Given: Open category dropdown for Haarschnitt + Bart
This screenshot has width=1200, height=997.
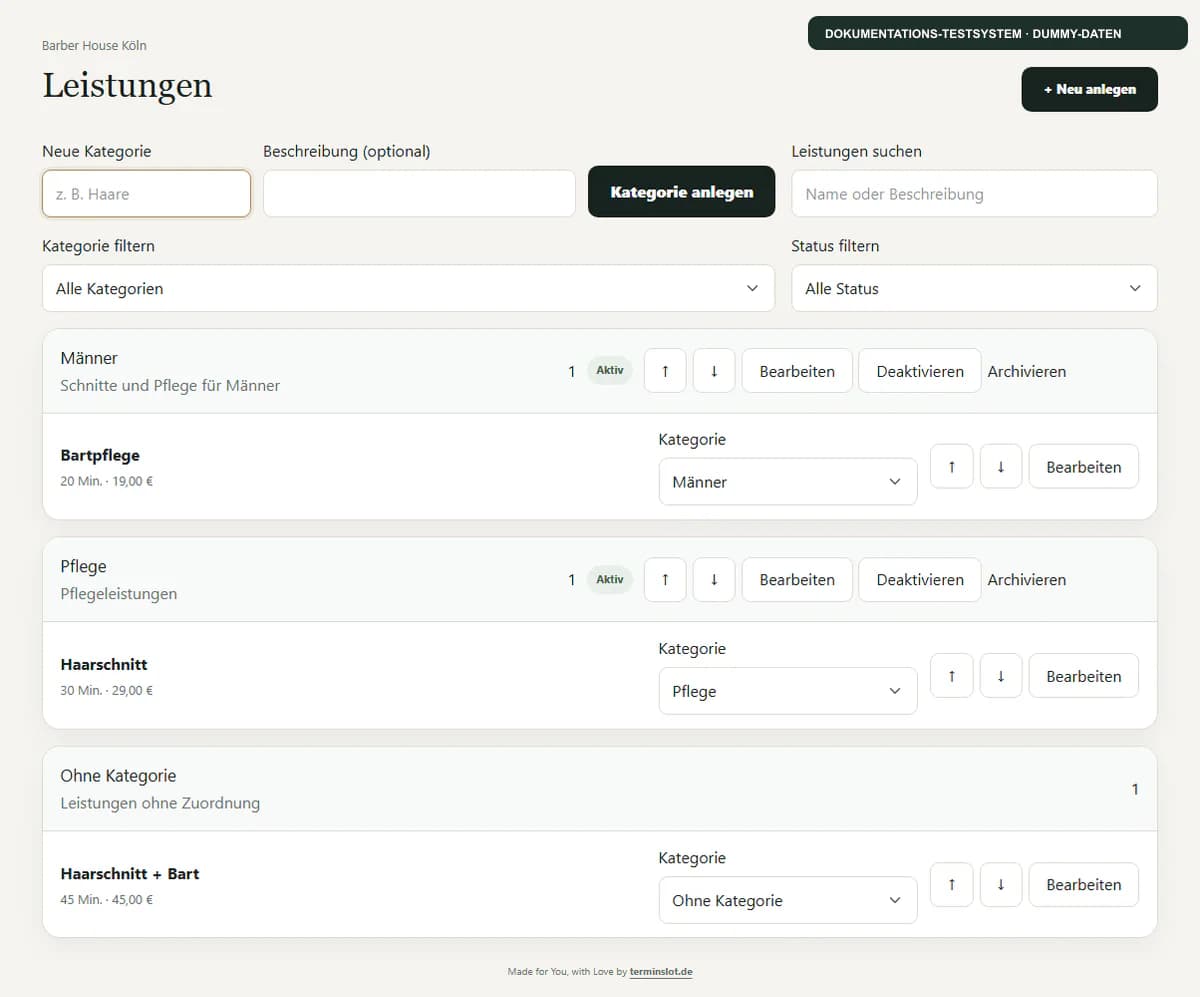Looking at the screenshot, I should [788, 901].
